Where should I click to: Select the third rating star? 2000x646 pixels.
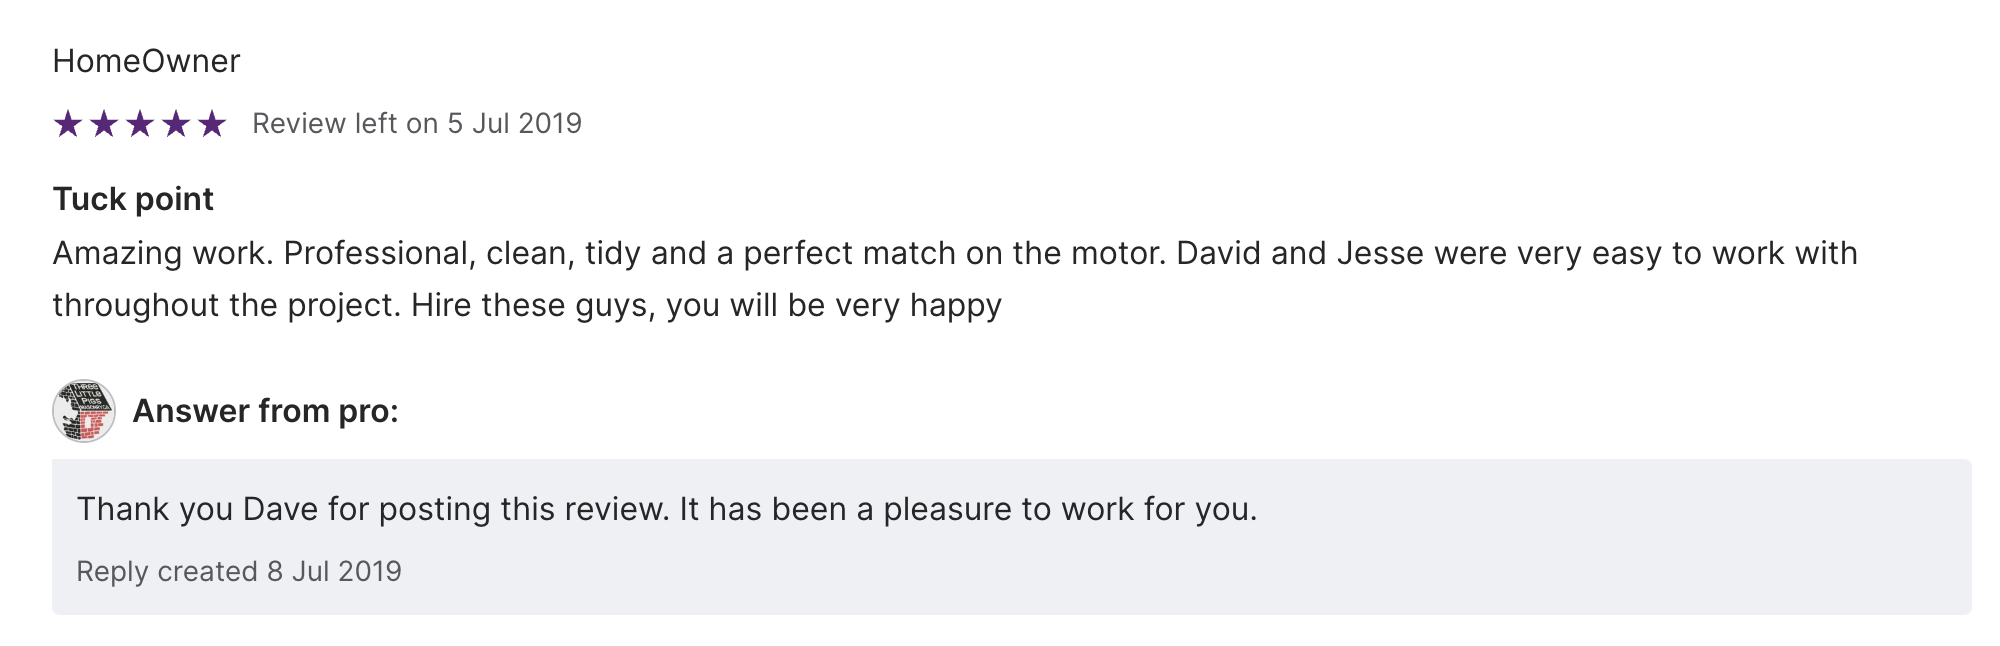point(140,124)
